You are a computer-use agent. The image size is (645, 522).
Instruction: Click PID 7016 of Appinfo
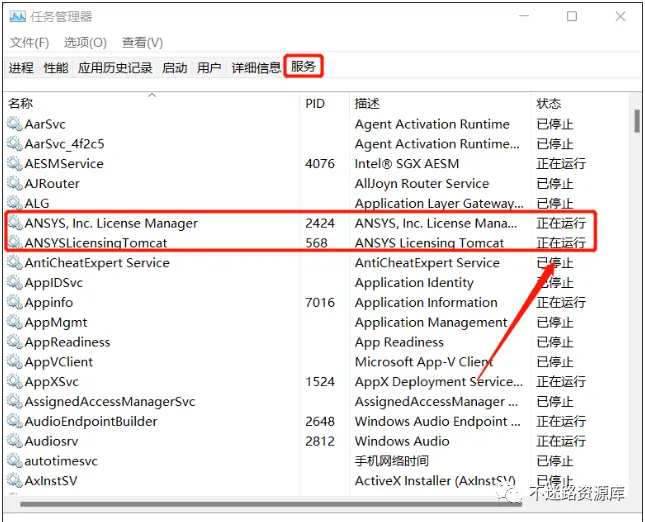point(320,302)
